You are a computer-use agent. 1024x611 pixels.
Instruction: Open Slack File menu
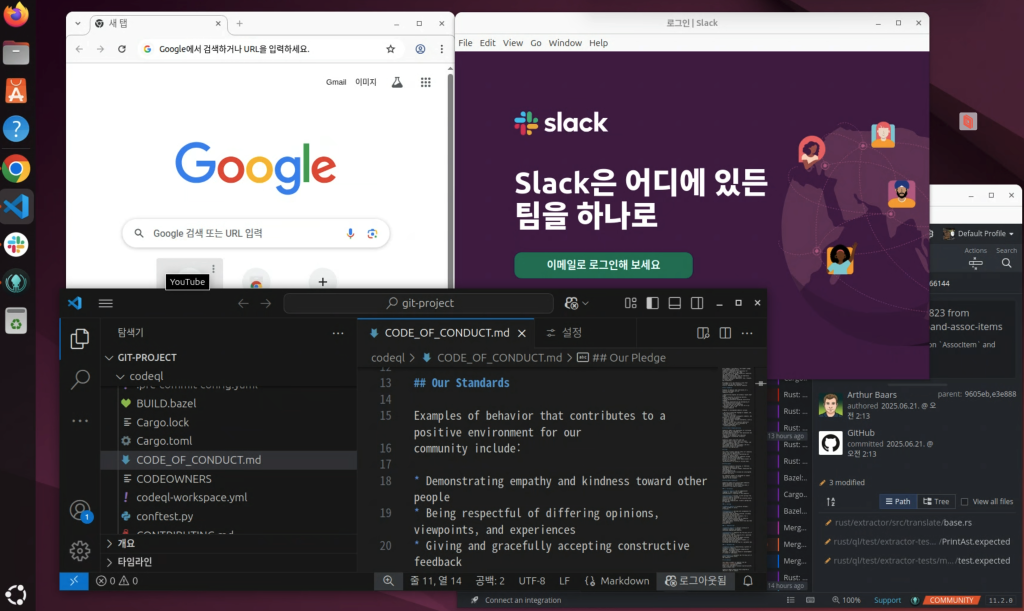(x=465, y=42)
